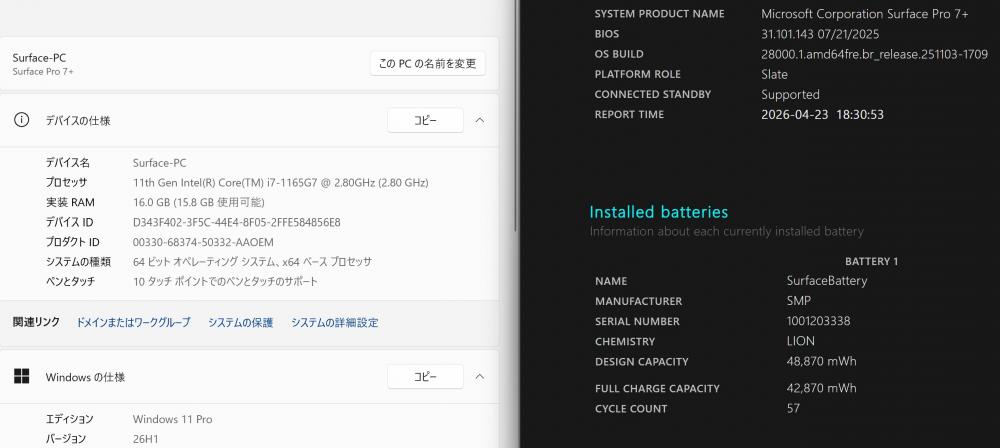Viewport: 1000px width, 448px height.
Task: Click the Windows logo icon
Action: [x=22, y=377]
